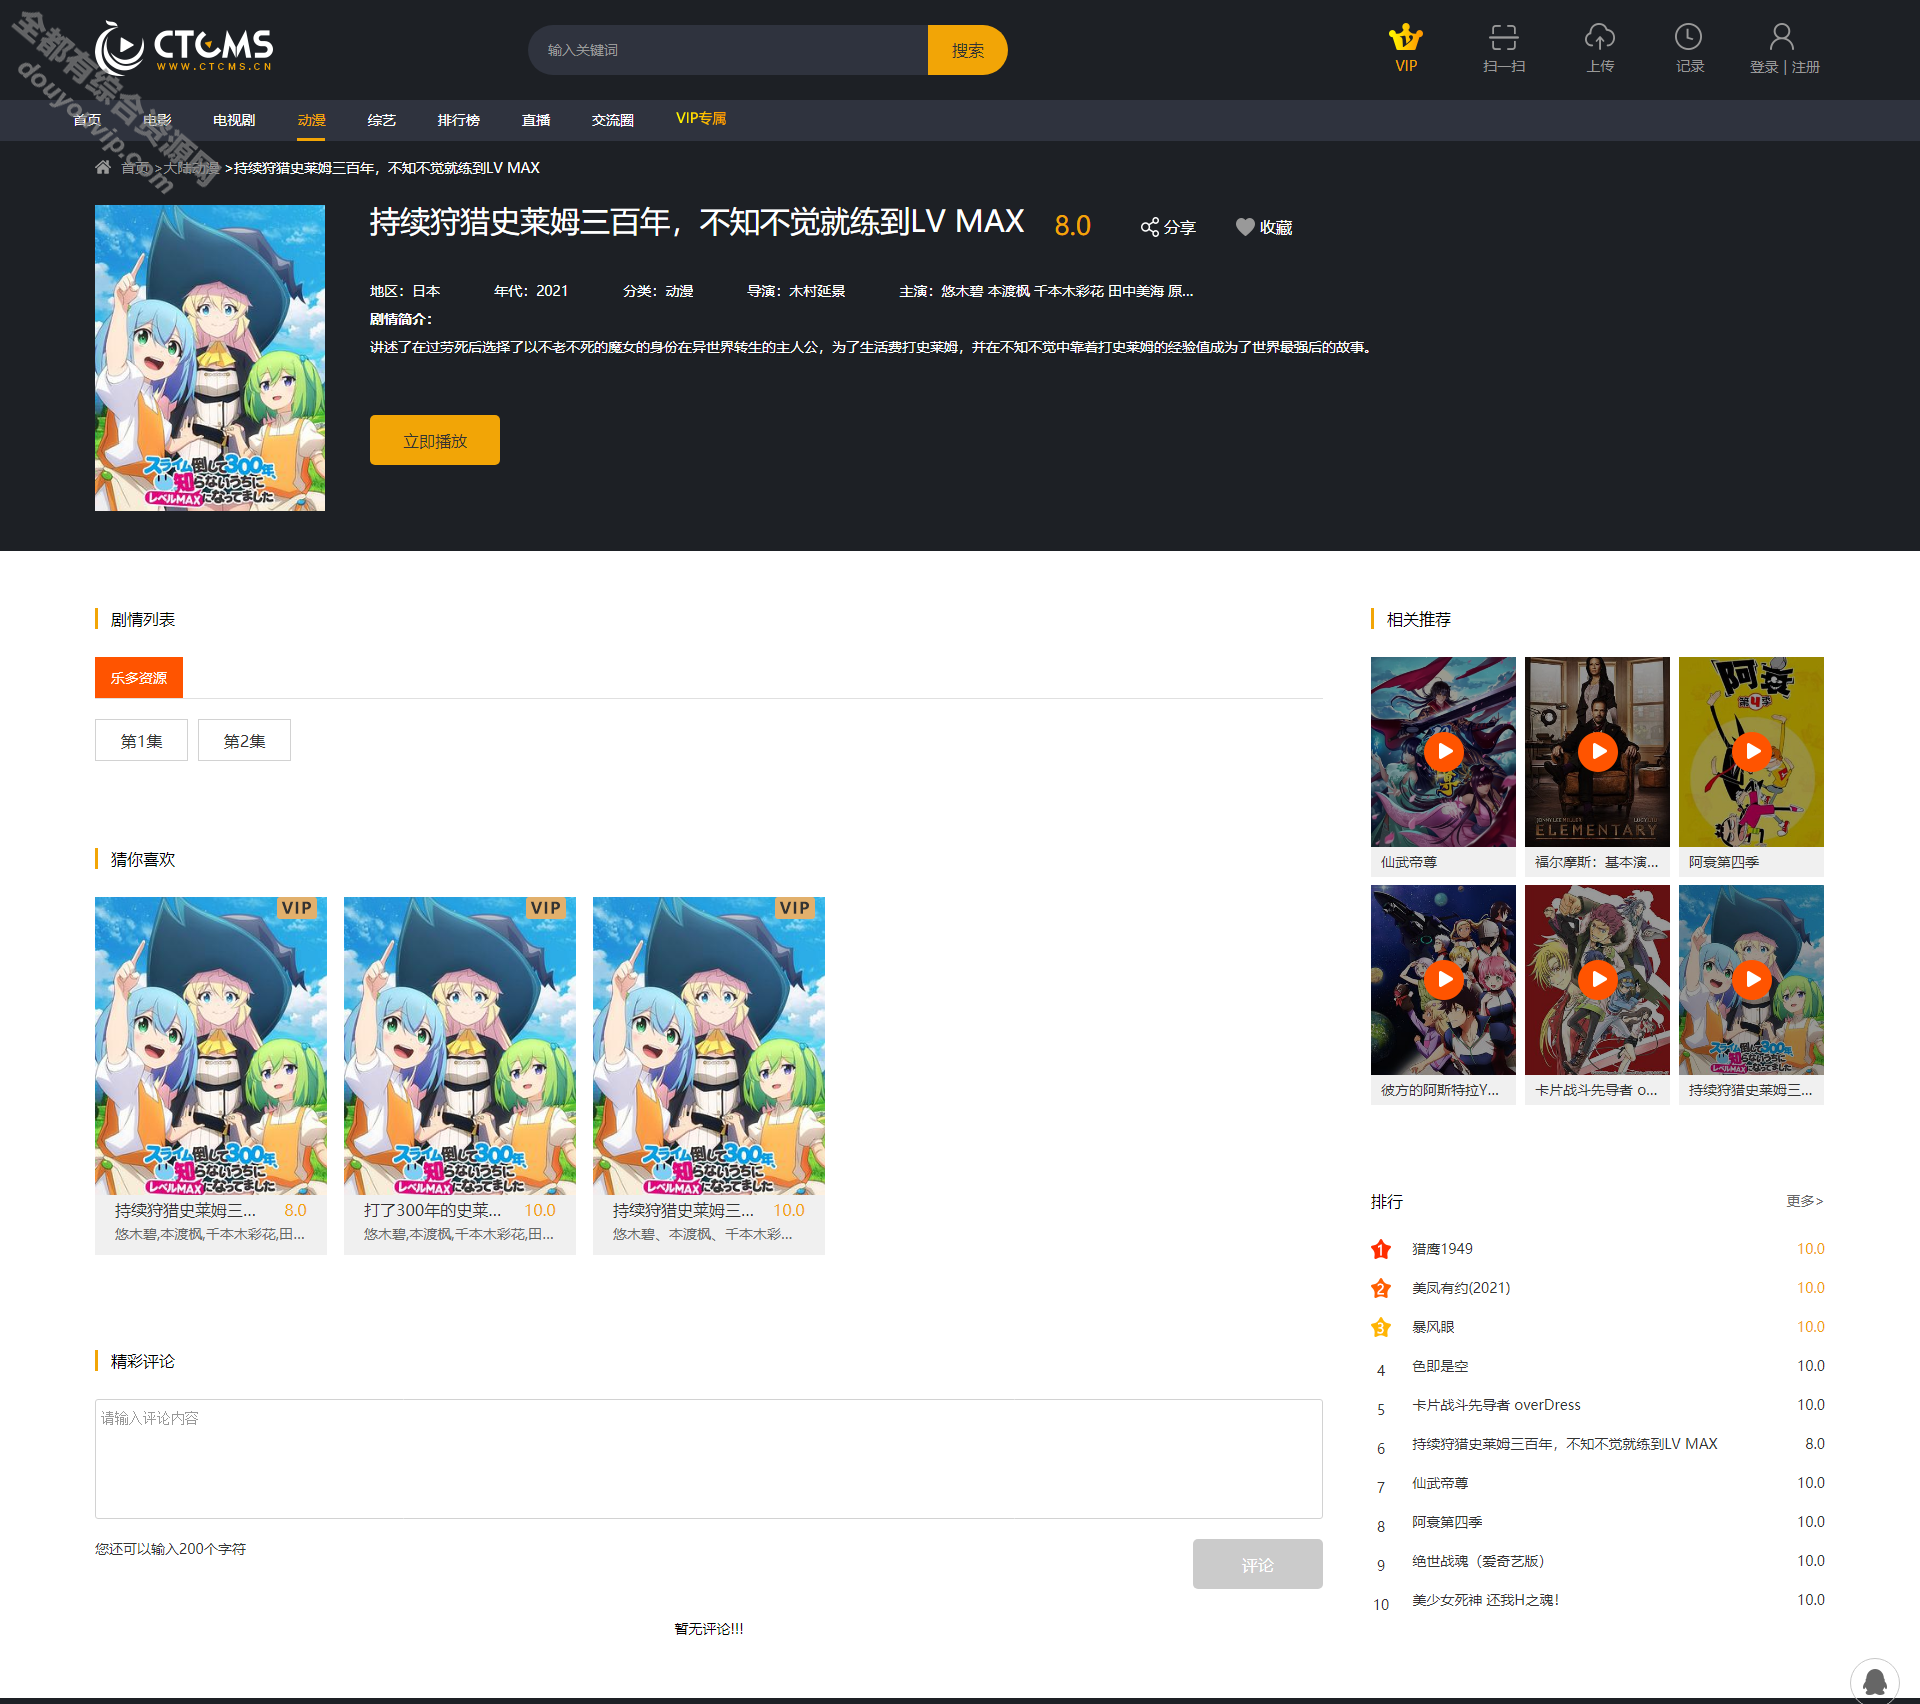
Task: Open 排行榜 navigation item
Action: click(458, 120)
